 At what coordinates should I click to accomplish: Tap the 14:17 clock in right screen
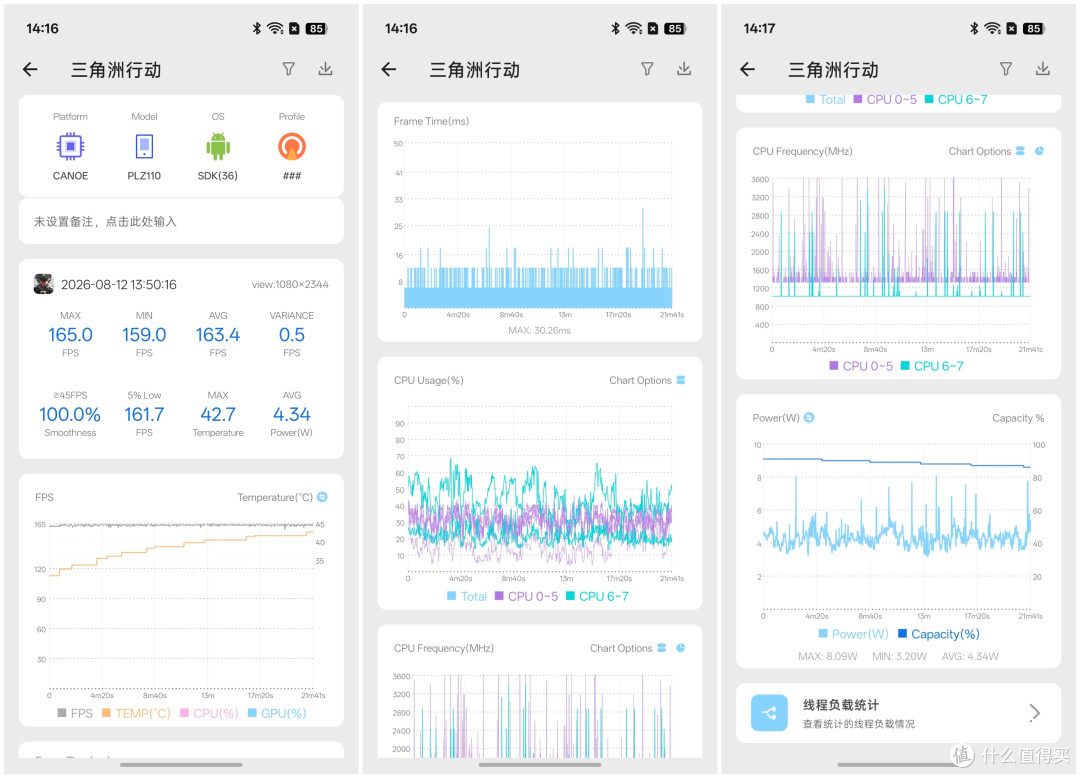pyautogui.click(x=759, y=28)
